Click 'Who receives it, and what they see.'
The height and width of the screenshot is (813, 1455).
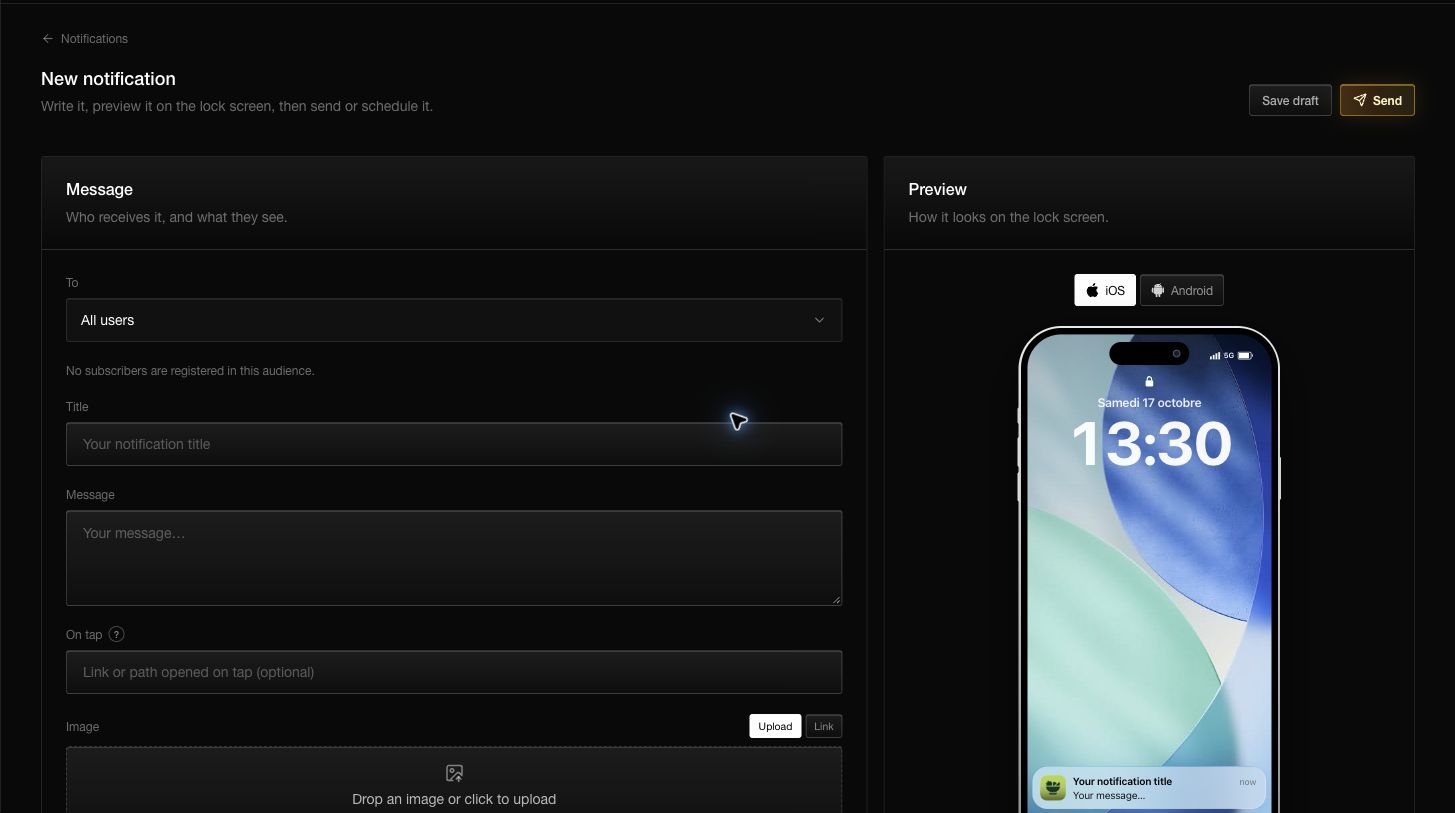click(176, 217)
